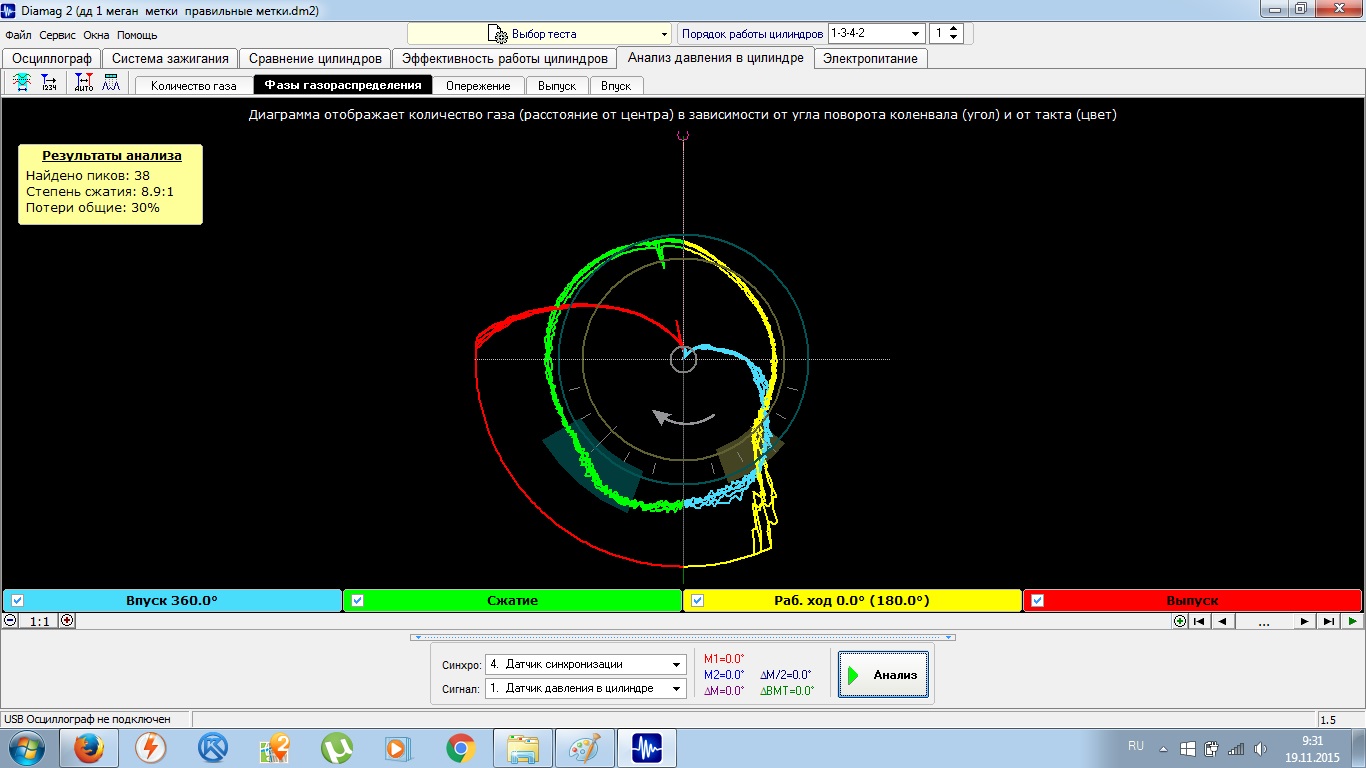1366x768 pixels.
Task: Select the Фазы газораспределения subtab
Action: pos(343,85)
